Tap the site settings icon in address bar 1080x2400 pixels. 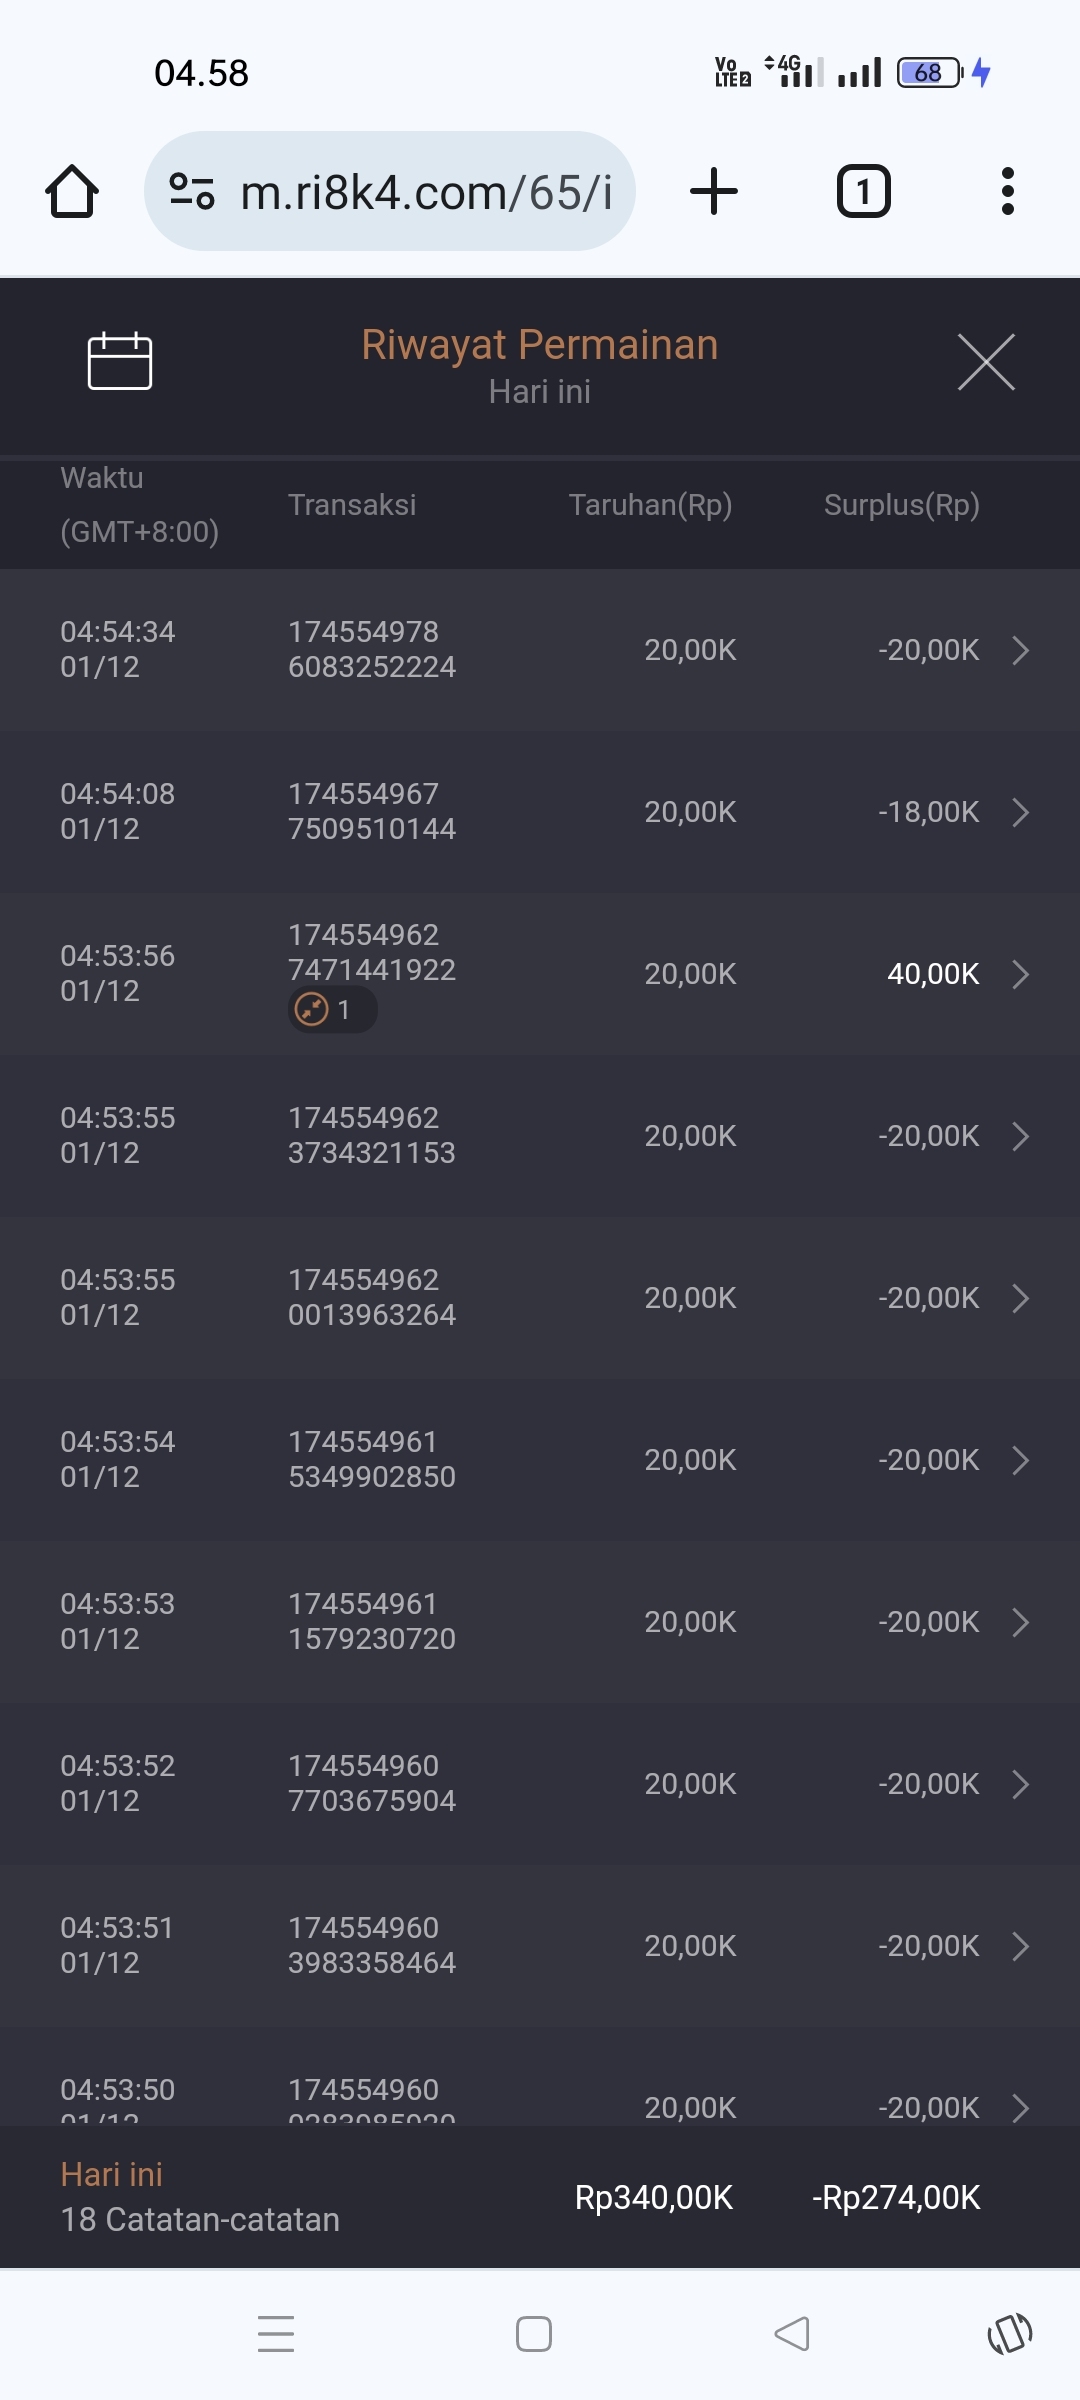pos(192,191)
